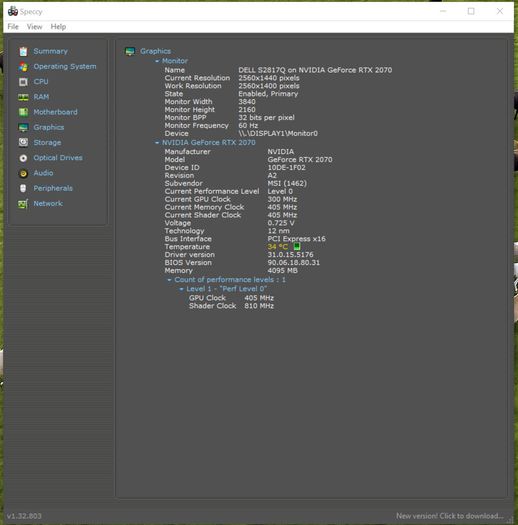This screenshot has width=518, height=525.
Task: Open the Storage section label
Action: click(47, 143)
